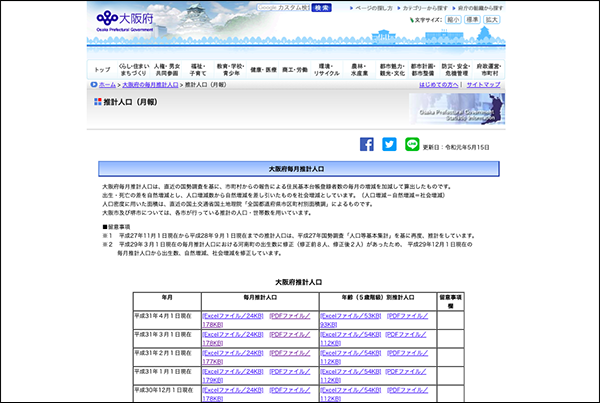Open the はじめての方へ link

coord(438,86)
